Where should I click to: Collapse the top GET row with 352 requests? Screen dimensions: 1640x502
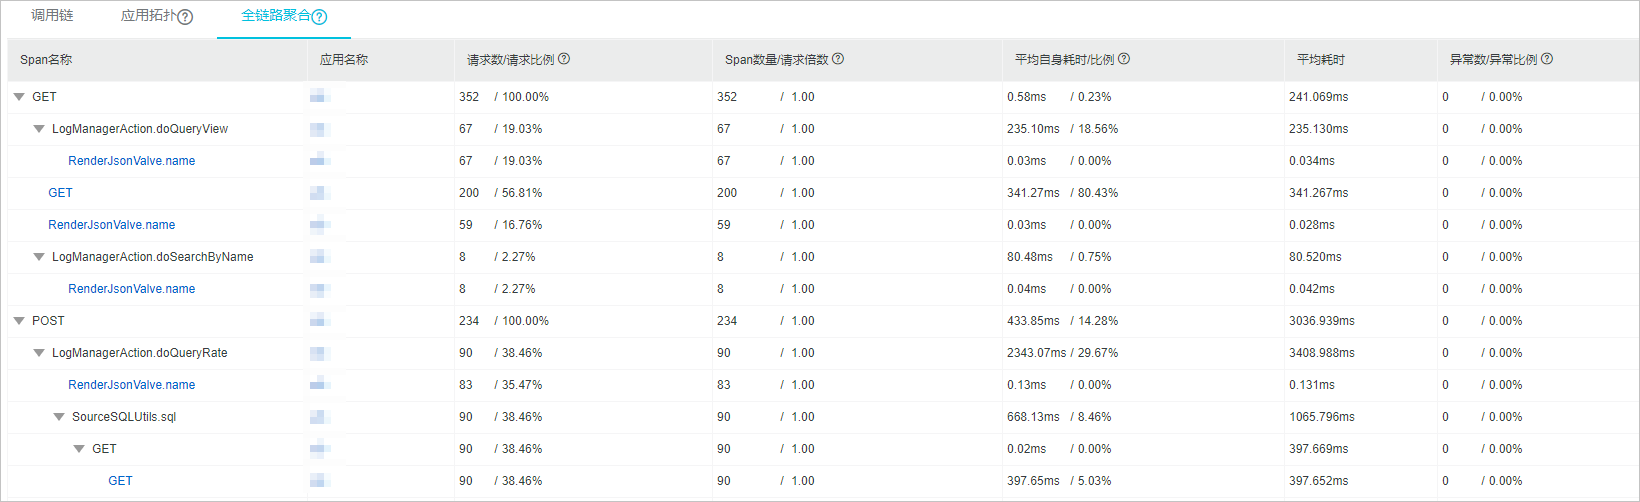coord(19,97)
